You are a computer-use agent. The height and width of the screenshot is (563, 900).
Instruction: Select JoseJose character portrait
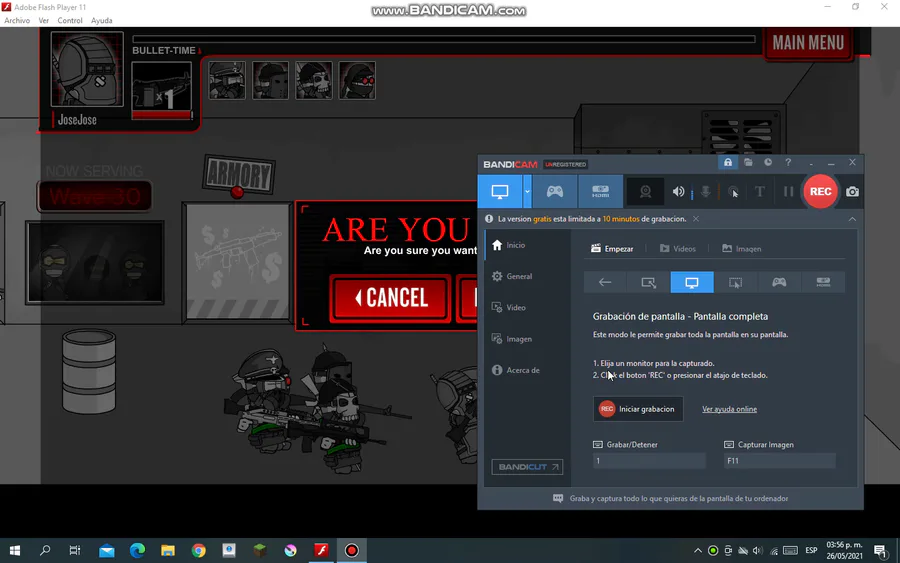point(87,69)
